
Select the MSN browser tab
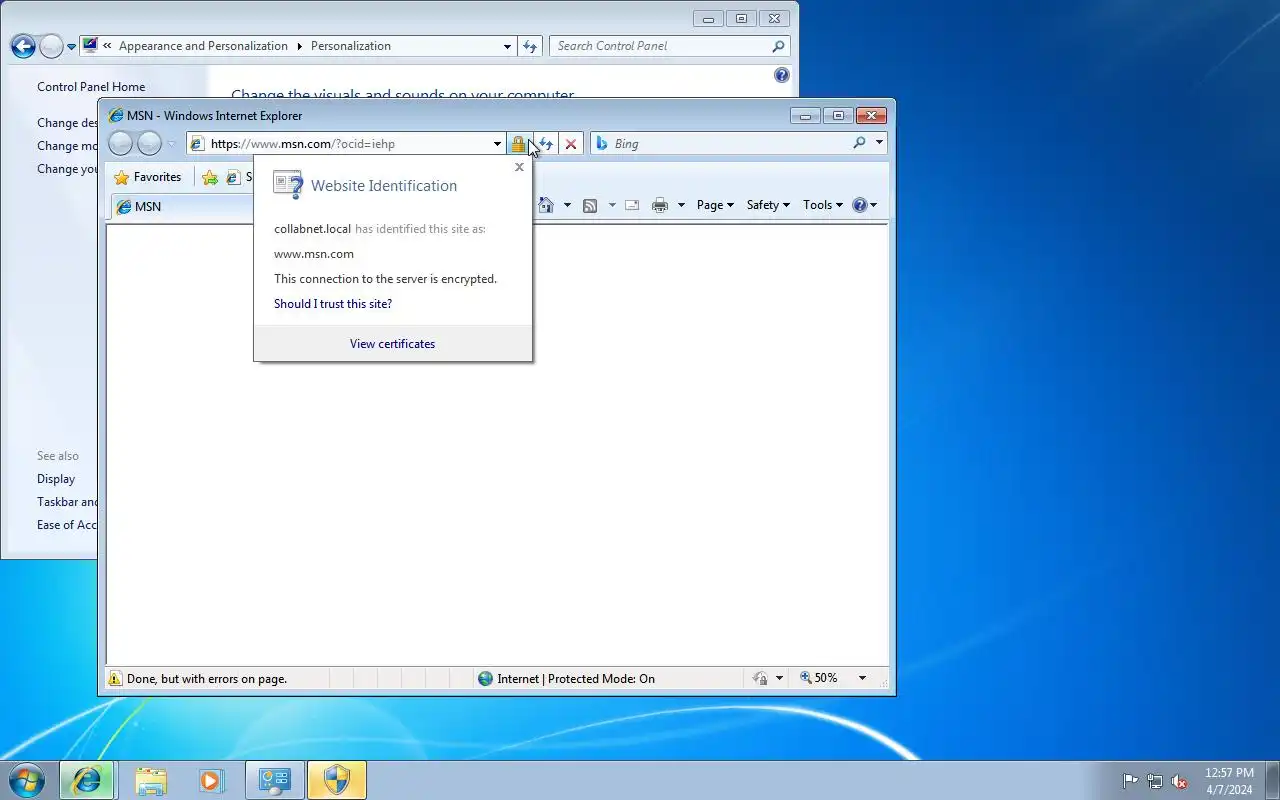coord(180,207)
